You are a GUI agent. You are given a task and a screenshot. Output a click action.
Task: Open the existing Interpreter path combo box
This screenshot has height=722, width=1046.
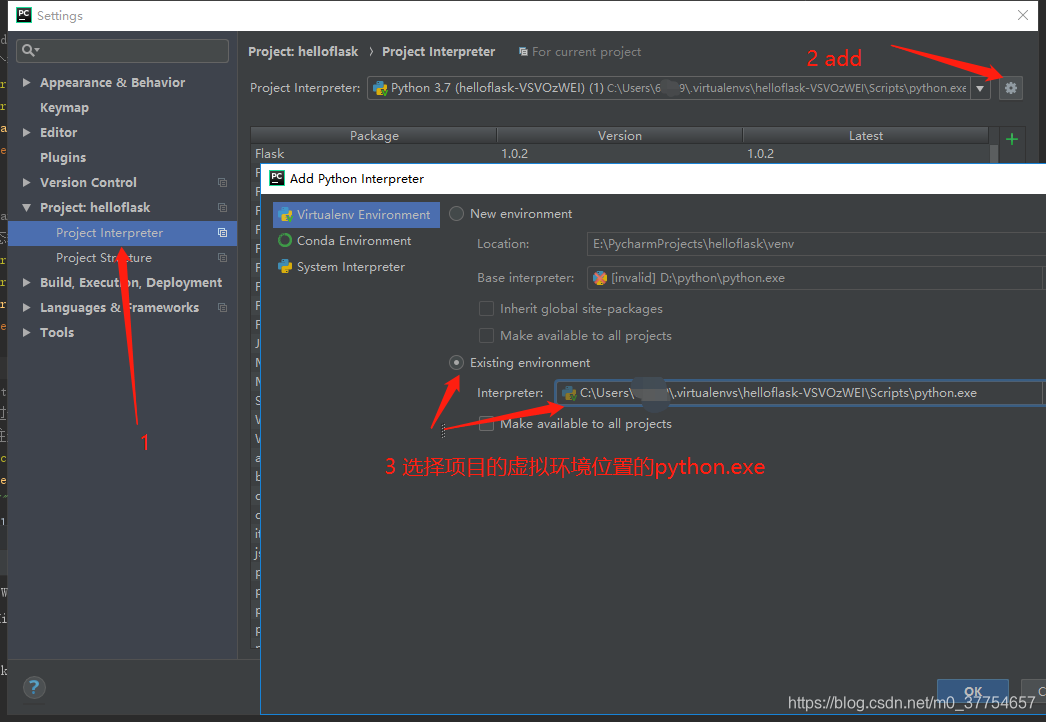pos(799,393)
